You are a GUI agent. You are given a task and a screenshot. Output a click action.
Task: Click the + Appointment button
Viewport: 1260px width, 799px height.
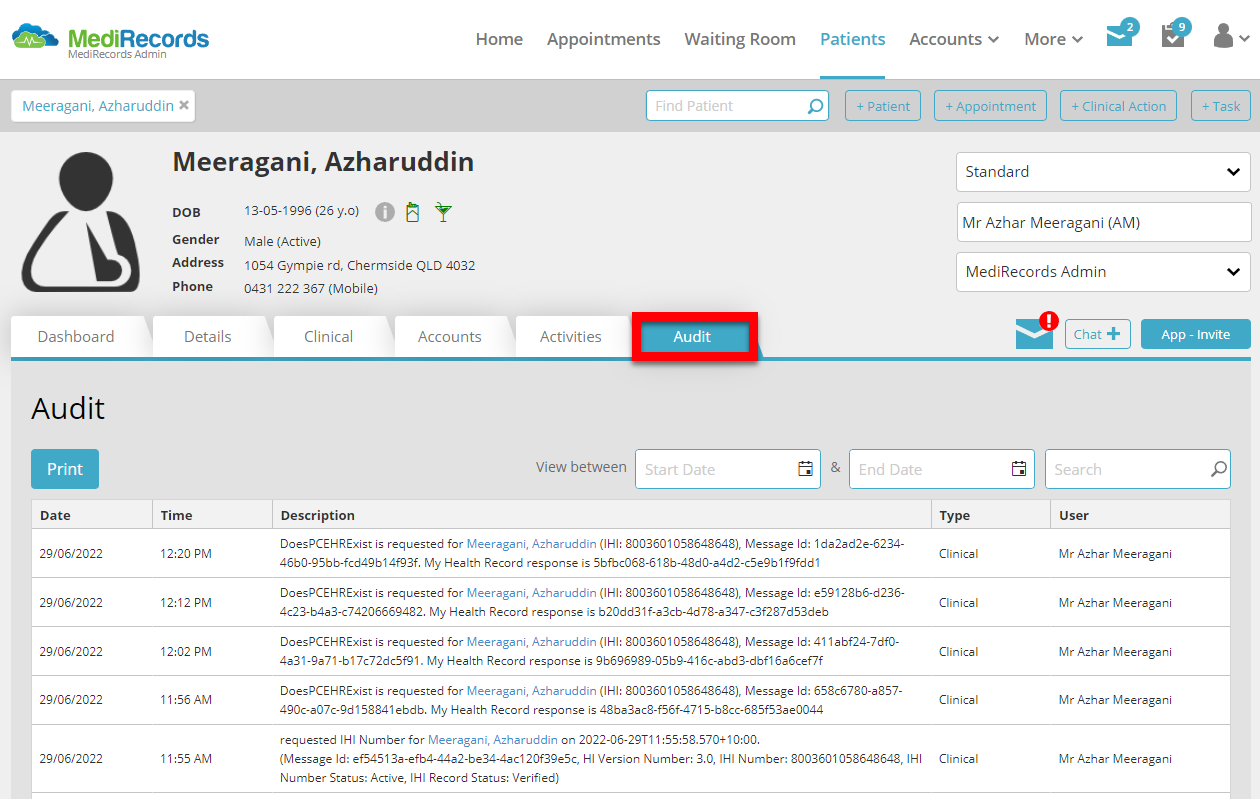[x=990, y=106]
